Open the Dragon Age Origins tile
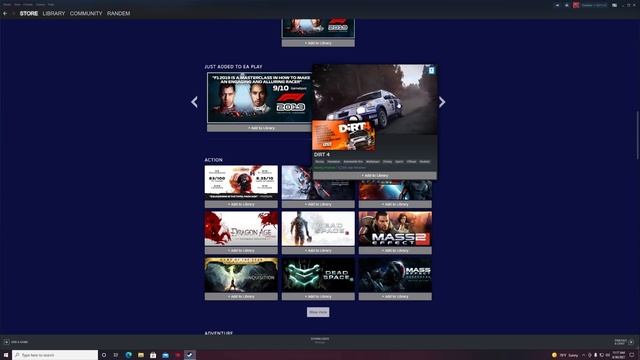Screen dimensions: 640x360 (241, 229)
